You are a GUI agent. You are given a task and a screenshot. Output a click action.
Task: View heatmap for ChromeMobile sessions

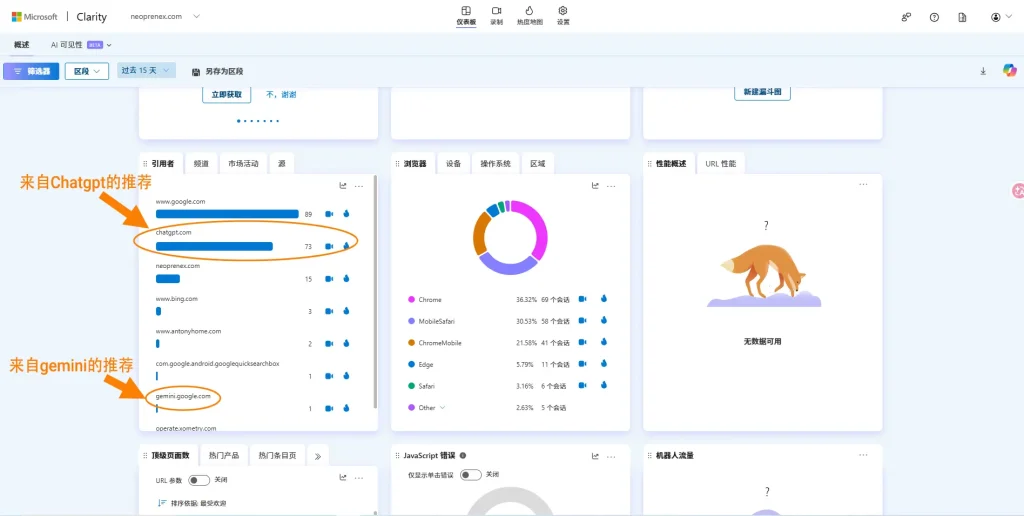pos(604,342)
